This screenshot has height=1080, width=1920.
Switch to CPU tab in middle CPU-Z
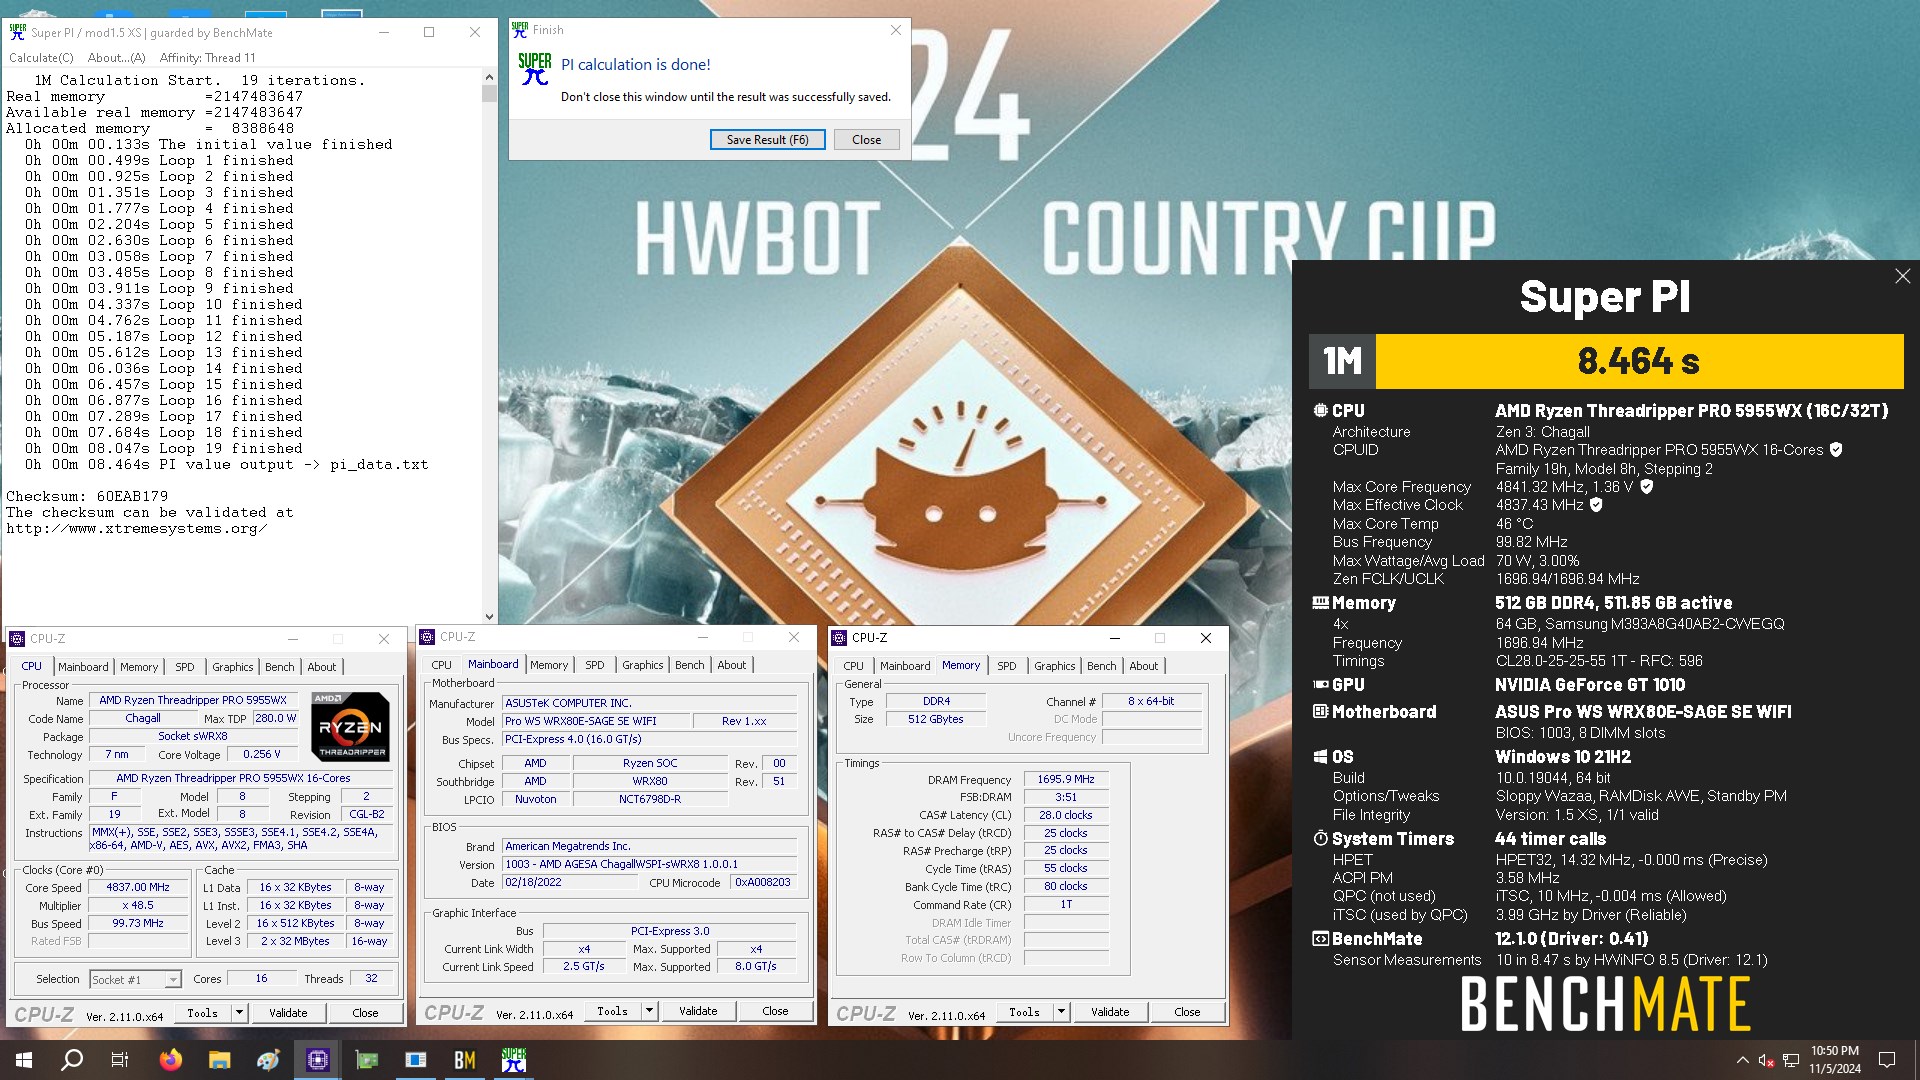click(441, 665)
